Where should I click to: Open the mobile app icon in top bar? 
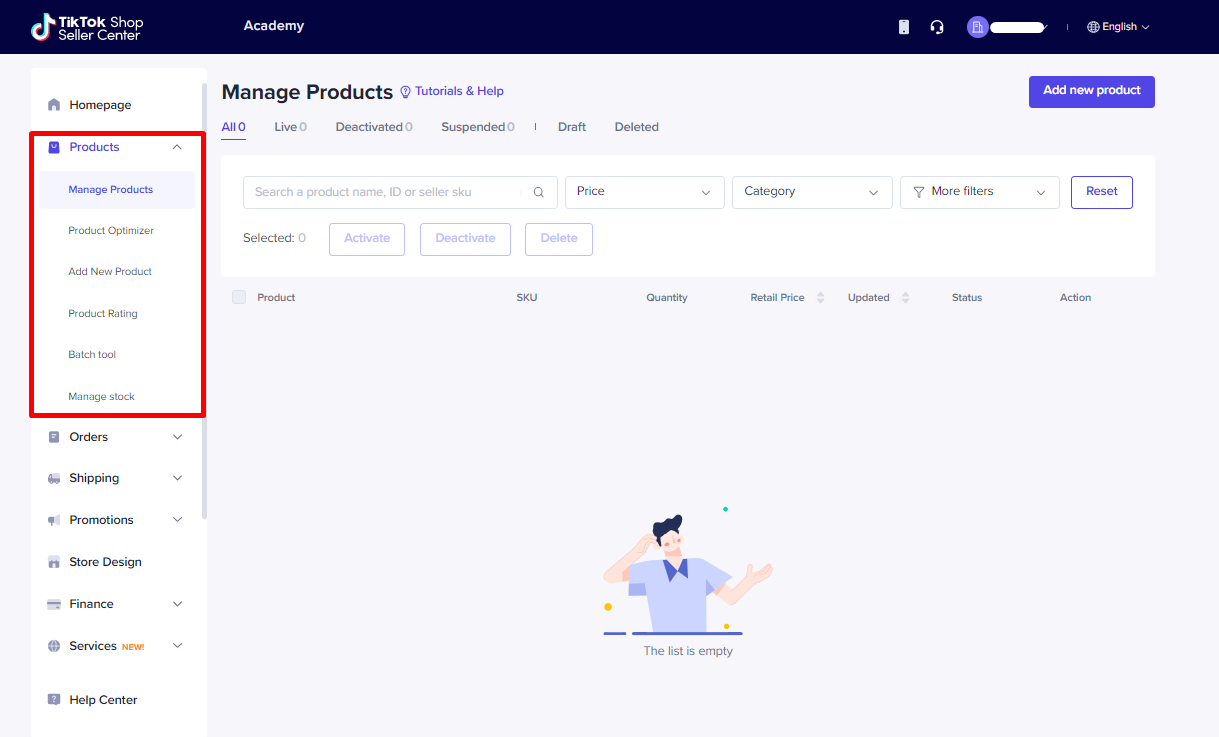pos(903,27)
